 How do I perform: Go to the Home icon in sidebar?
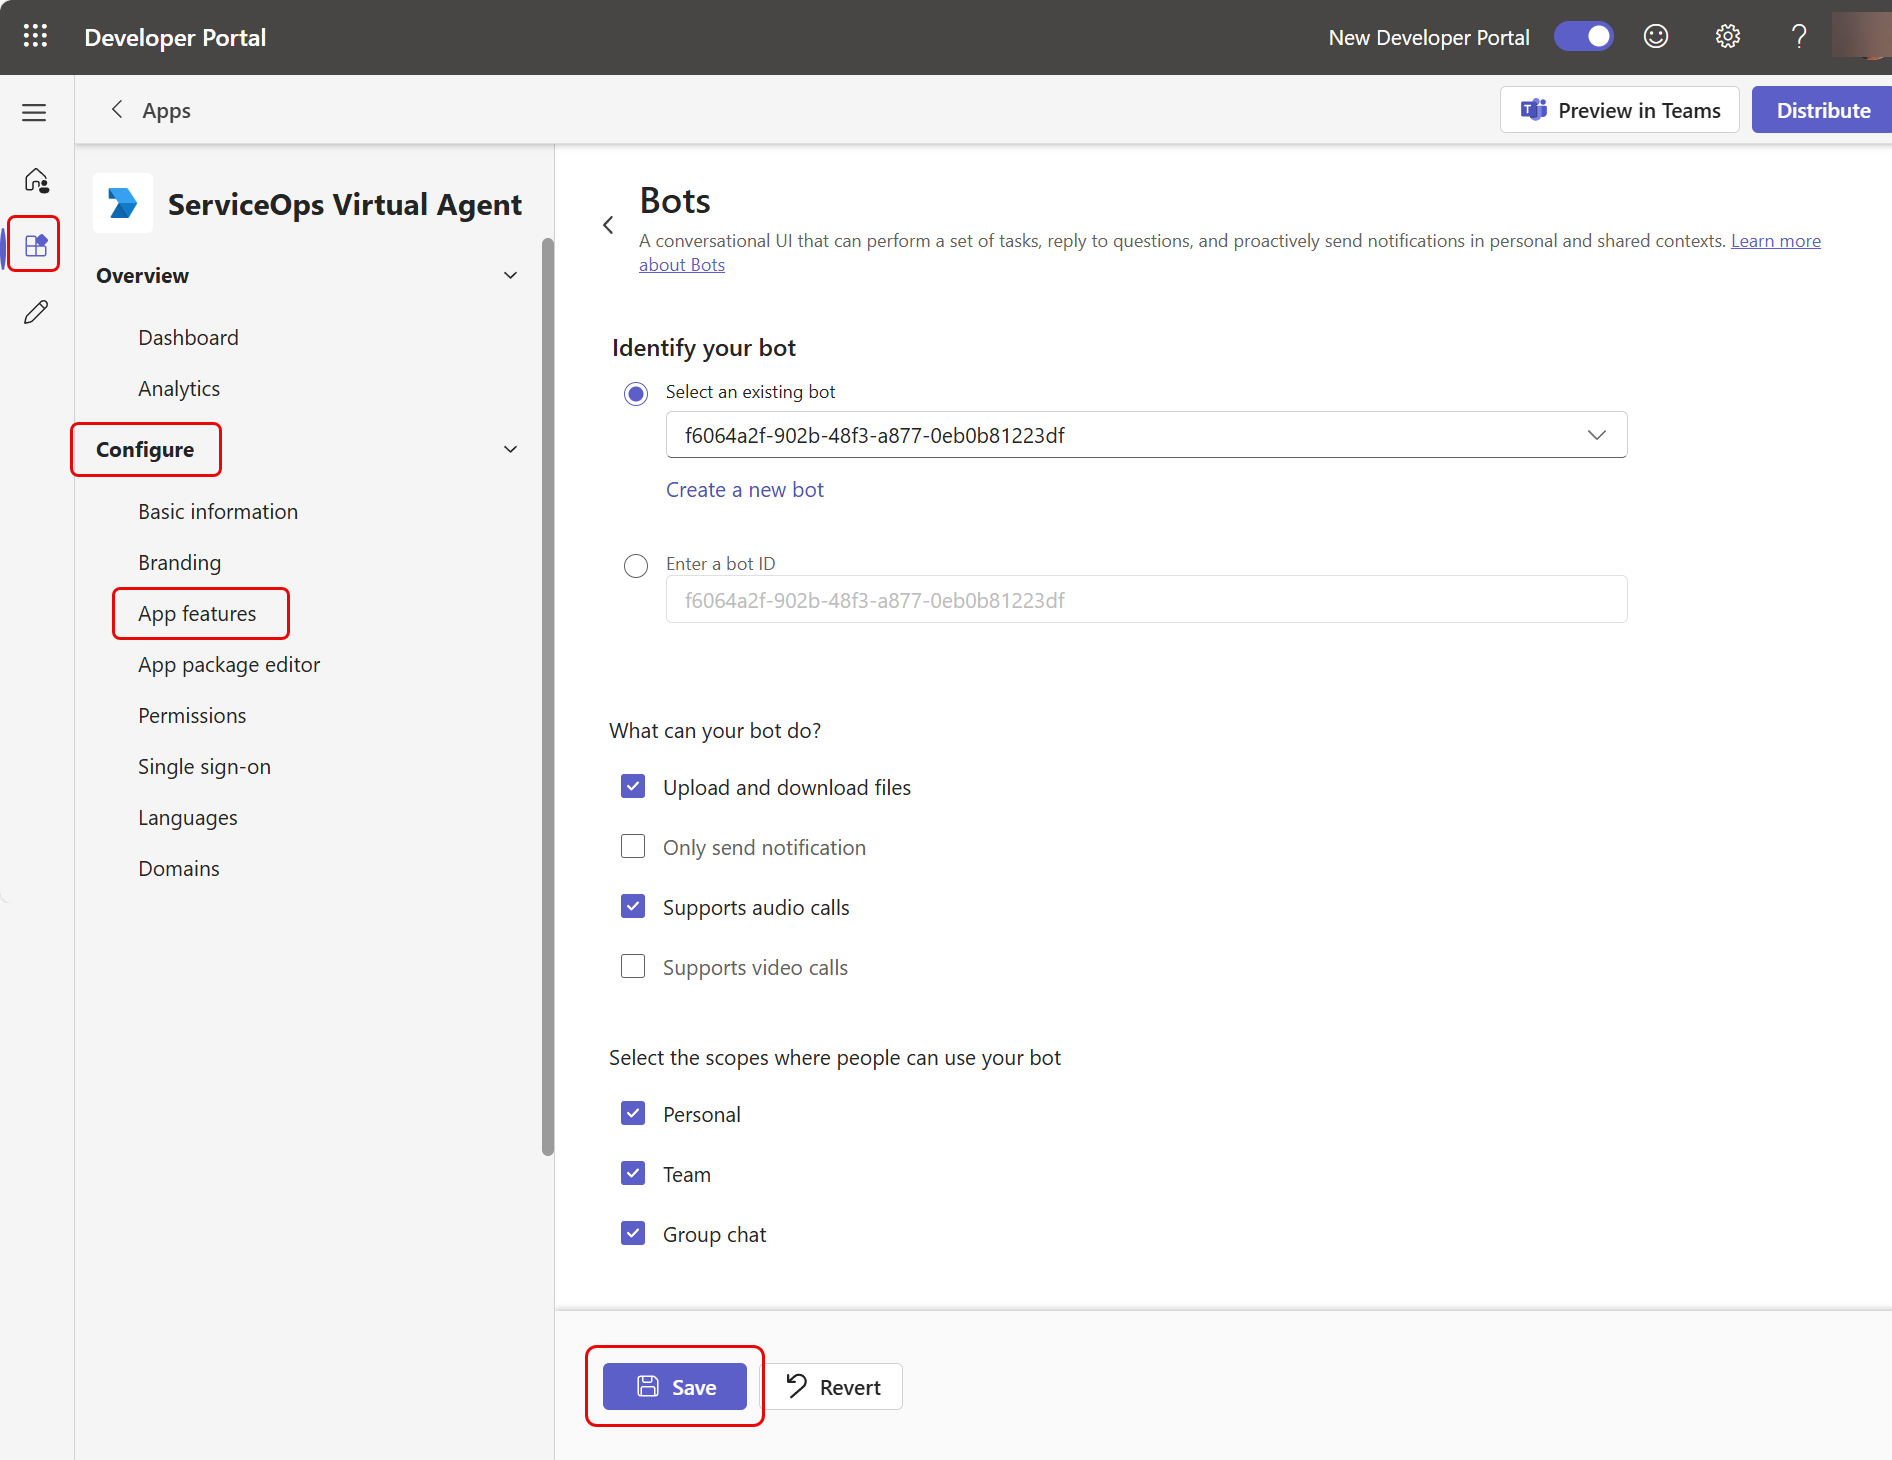pyautogui.click(x=36, y=180)
